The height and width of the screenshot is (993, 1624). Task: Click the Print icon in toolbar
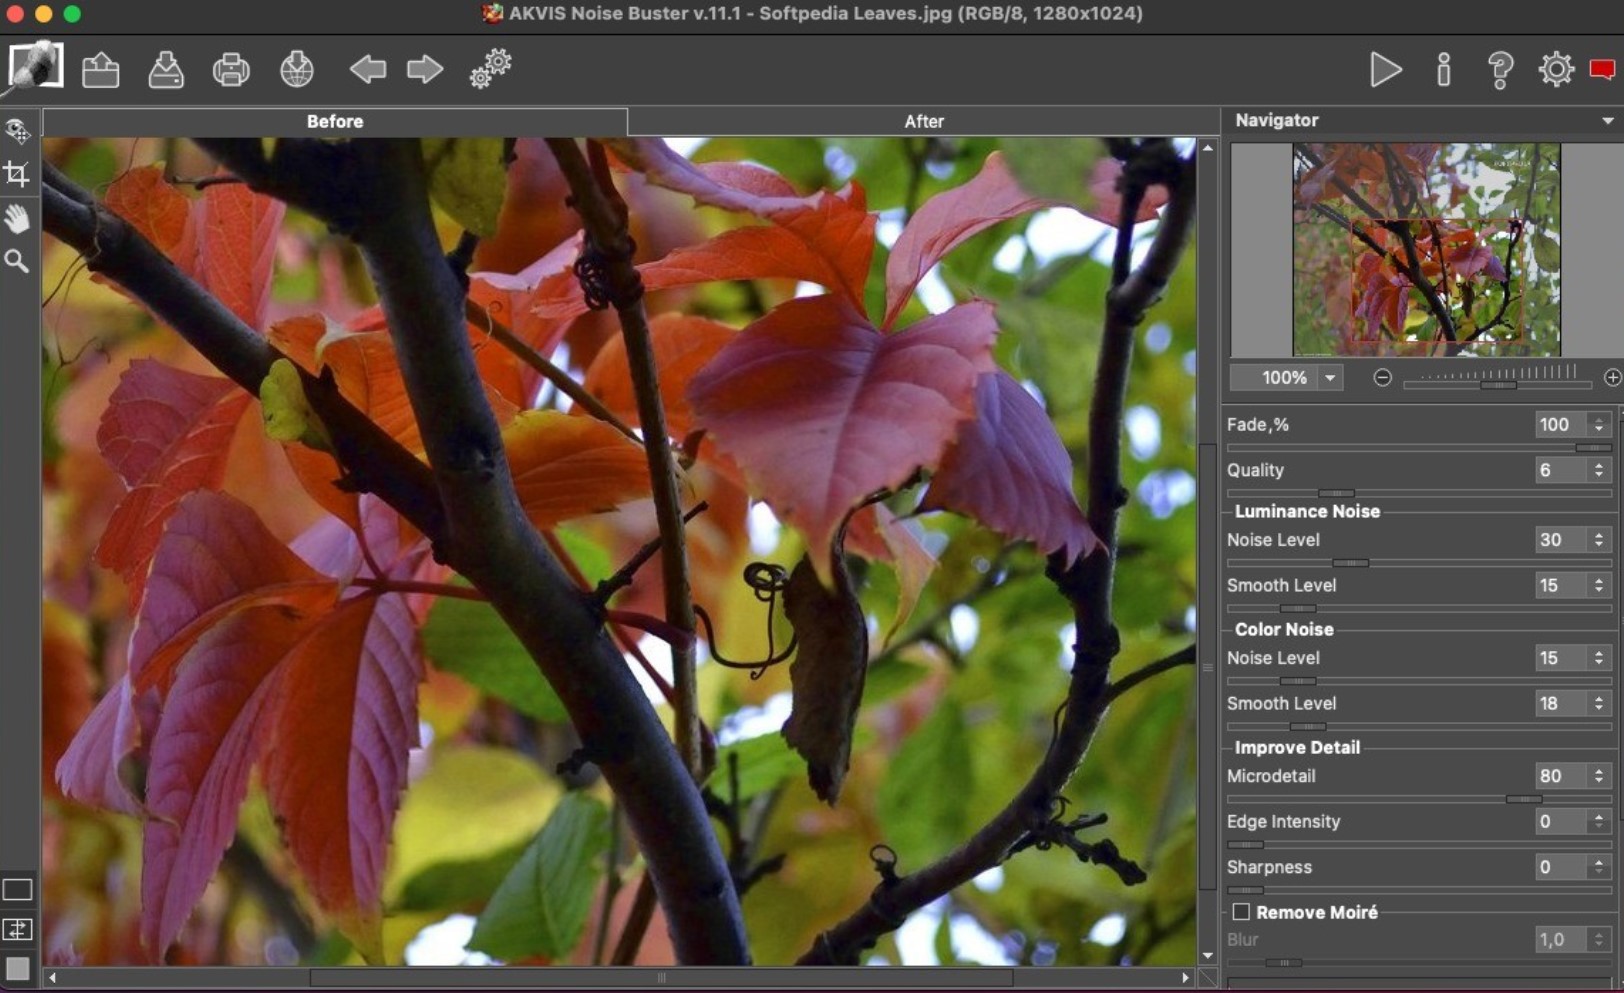click(231, 70)
